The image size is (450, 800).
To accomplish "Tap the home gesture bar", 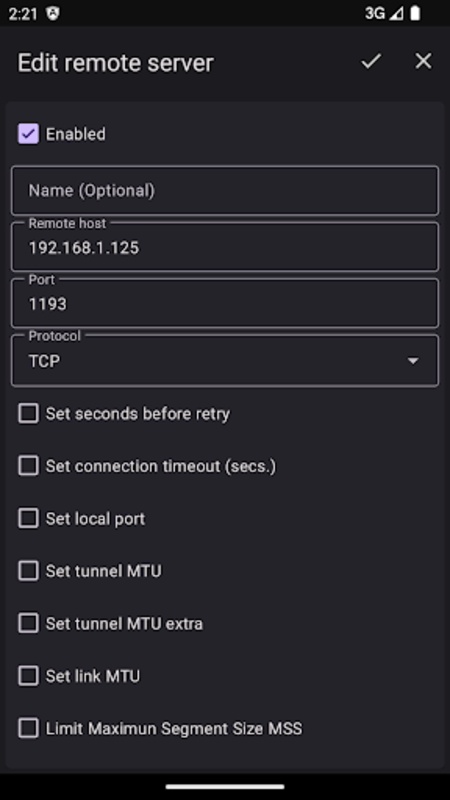I will tap(225, 787).
